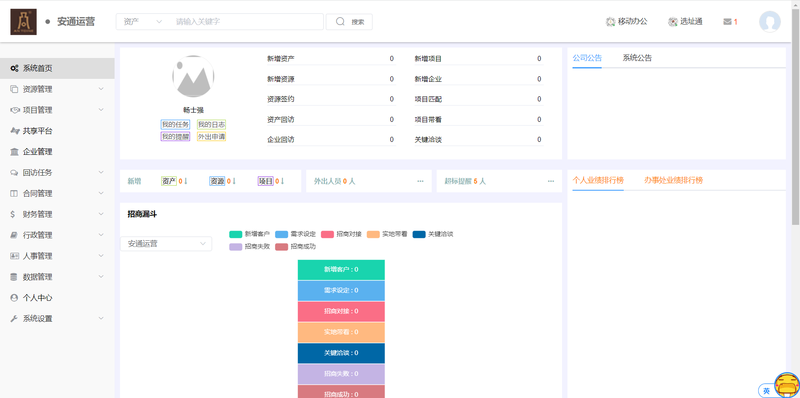This screenshot has width=800, height=398.
Task: Click the 财务管理 dollar icon
Action: point(13,214)
